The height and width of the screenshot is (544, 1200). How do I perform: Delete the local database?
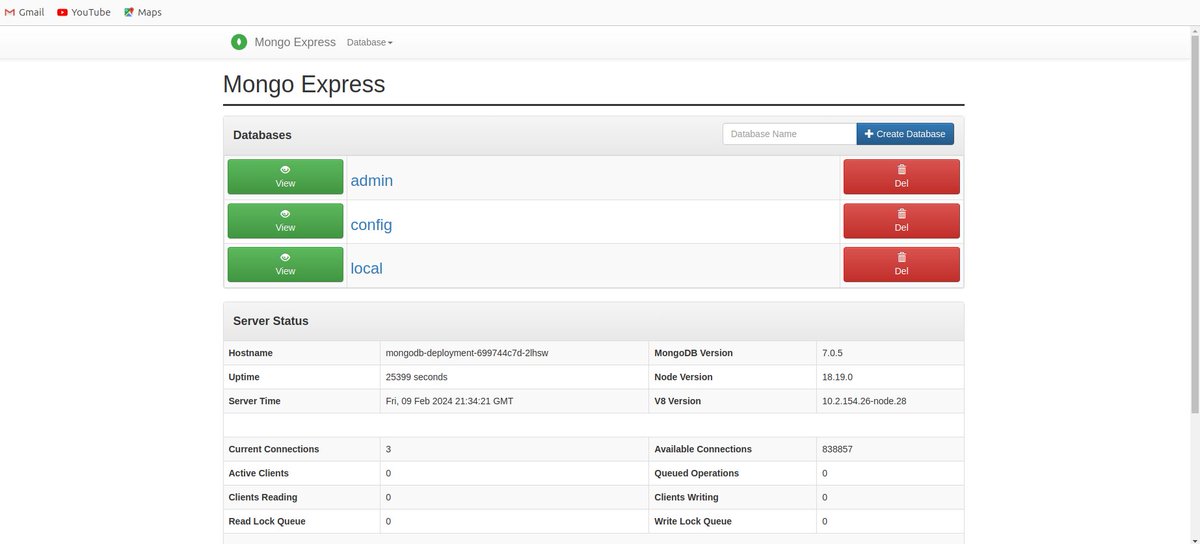[901, 265]
